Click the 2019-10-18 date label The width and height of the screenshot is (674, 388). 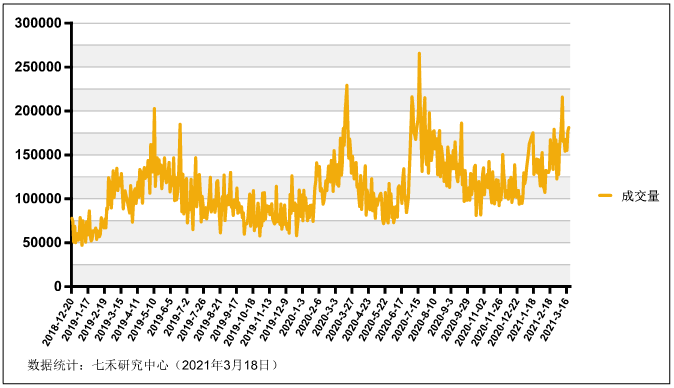(239, 321)
